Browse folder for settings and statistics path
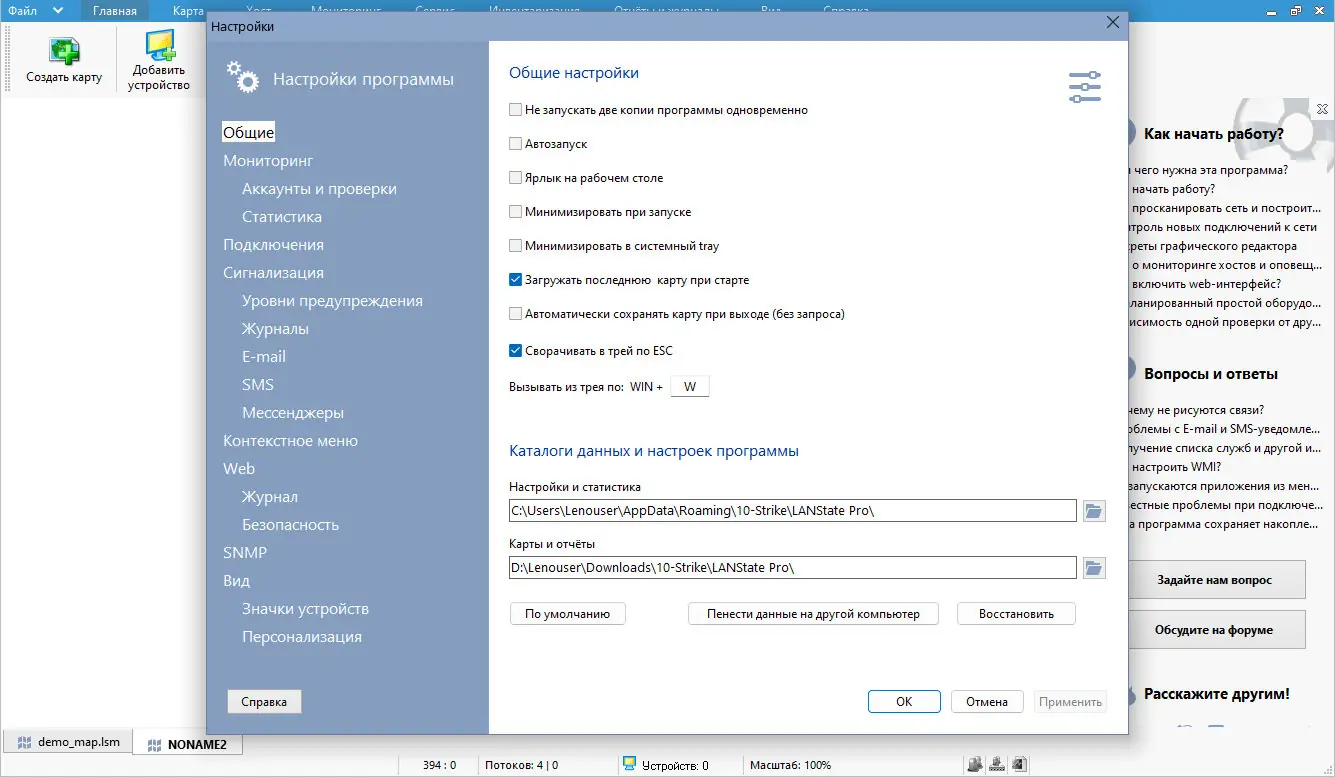This screenshot has width=1335, height=777. [1094, 511]
